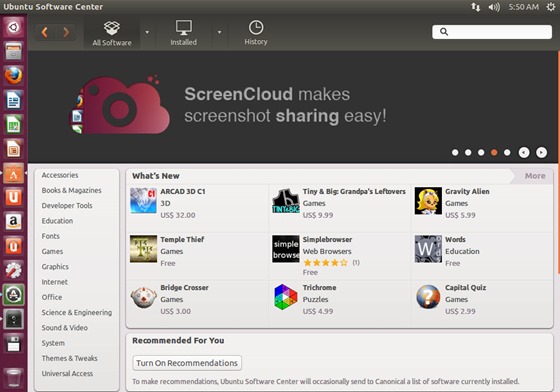
Task: Click the Tiny & Big app icon
Action: coord(286,201)
